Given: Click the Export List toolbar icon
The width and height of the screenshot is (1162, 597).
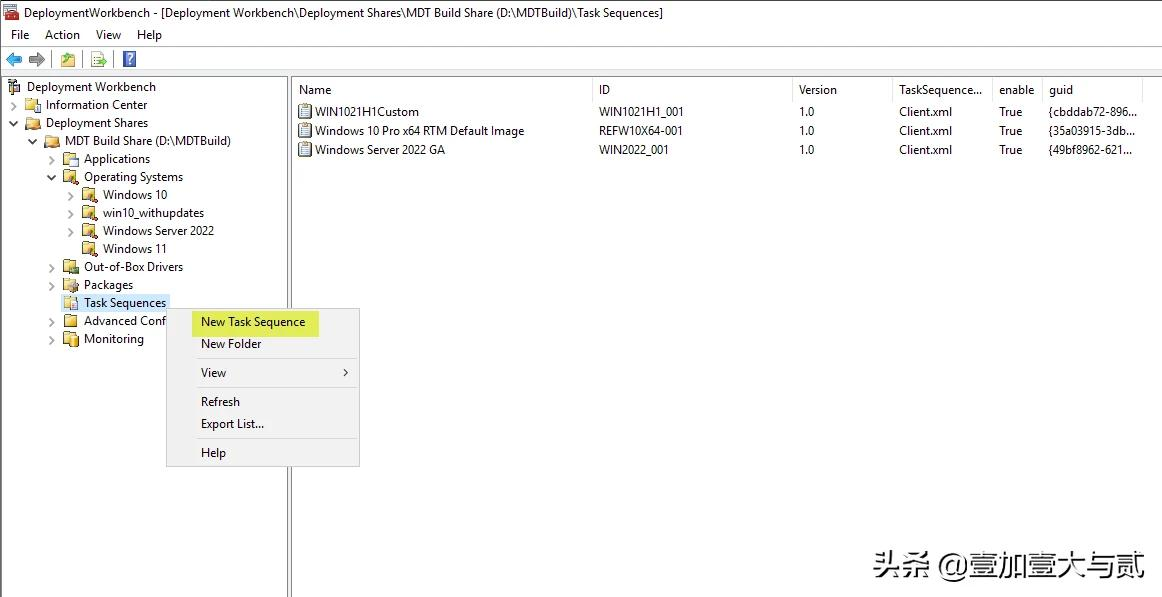Looking at the screenshot, I should coord(99,59).
